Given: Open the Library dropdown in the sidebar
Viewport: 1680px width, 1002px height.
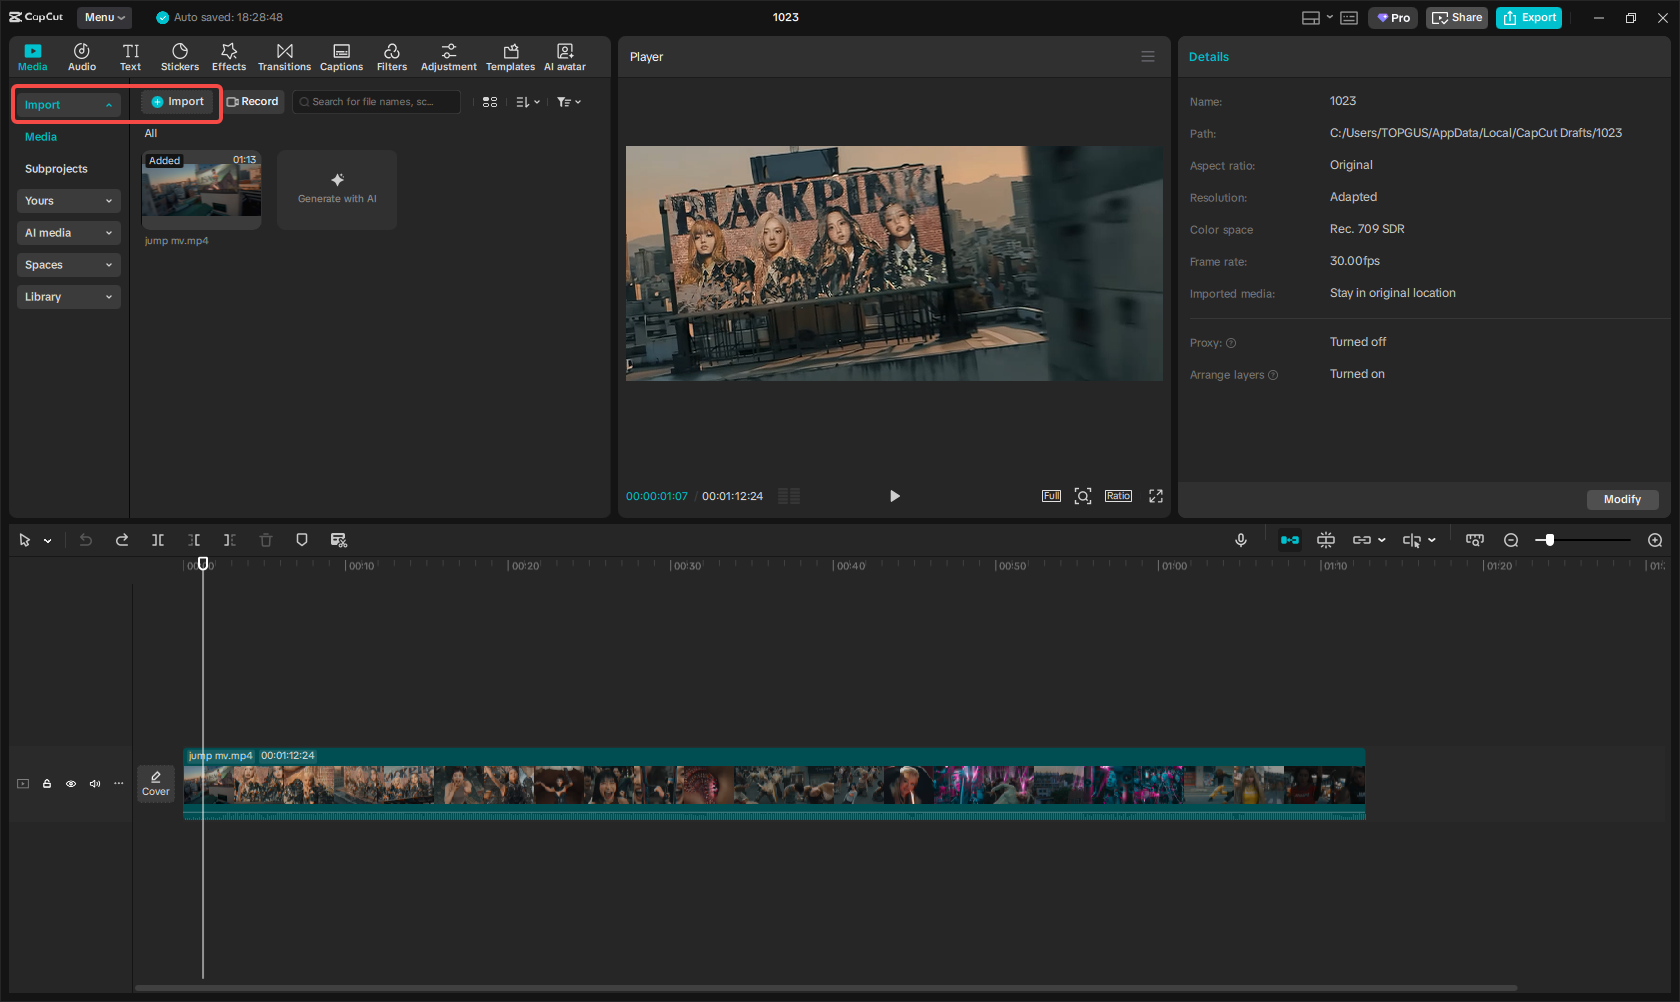Looking at the screenshot, I should (68, 297).
